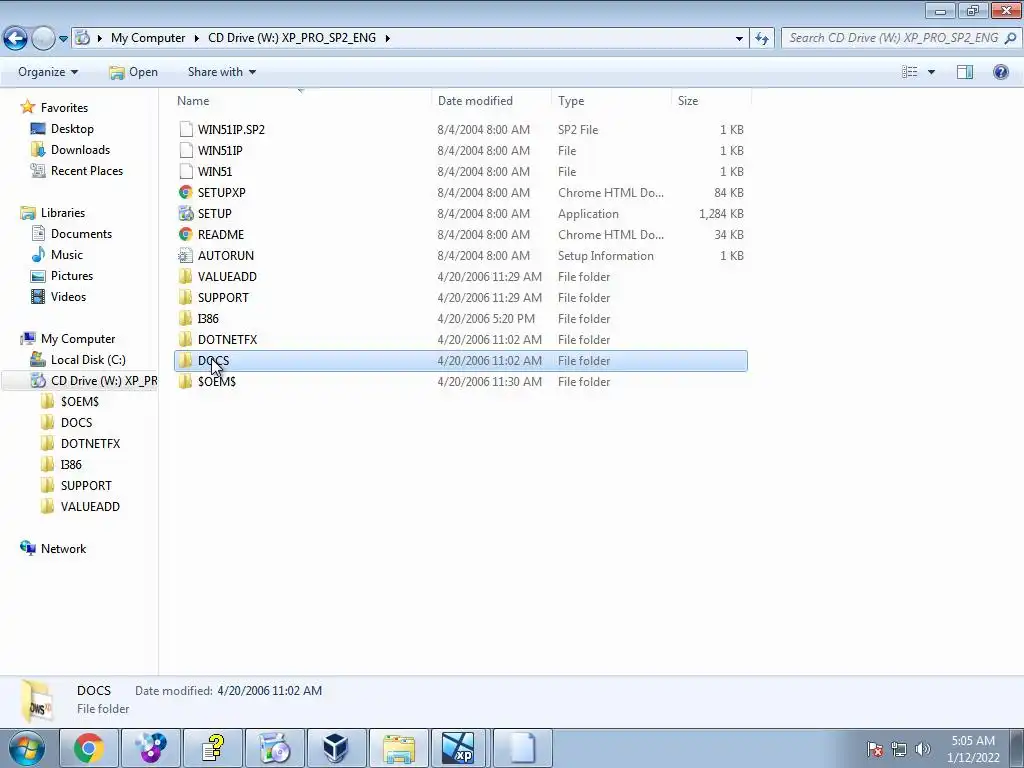Screen dimensions: 1024x768
Task: Select the AUTORUN setup information icon
Action: 186,255
